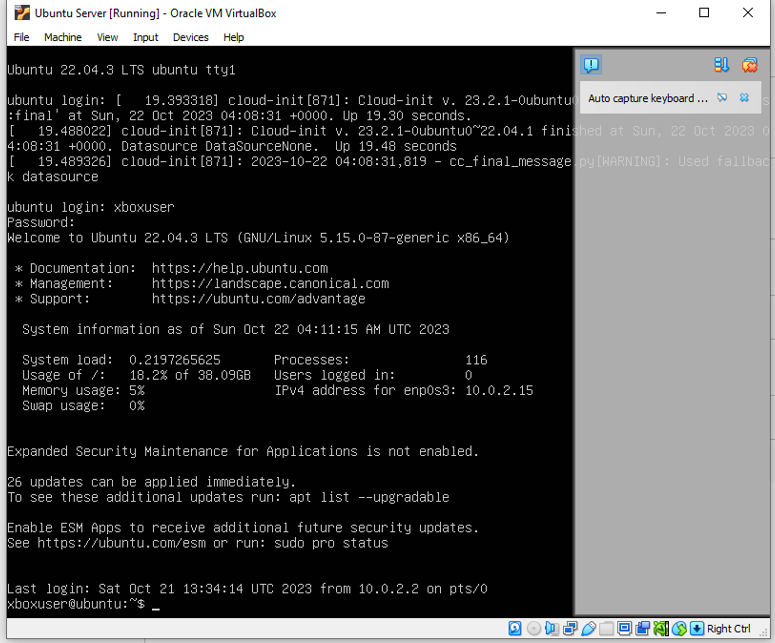
Task: Open the Machine menu
Action: click(62, 37)
